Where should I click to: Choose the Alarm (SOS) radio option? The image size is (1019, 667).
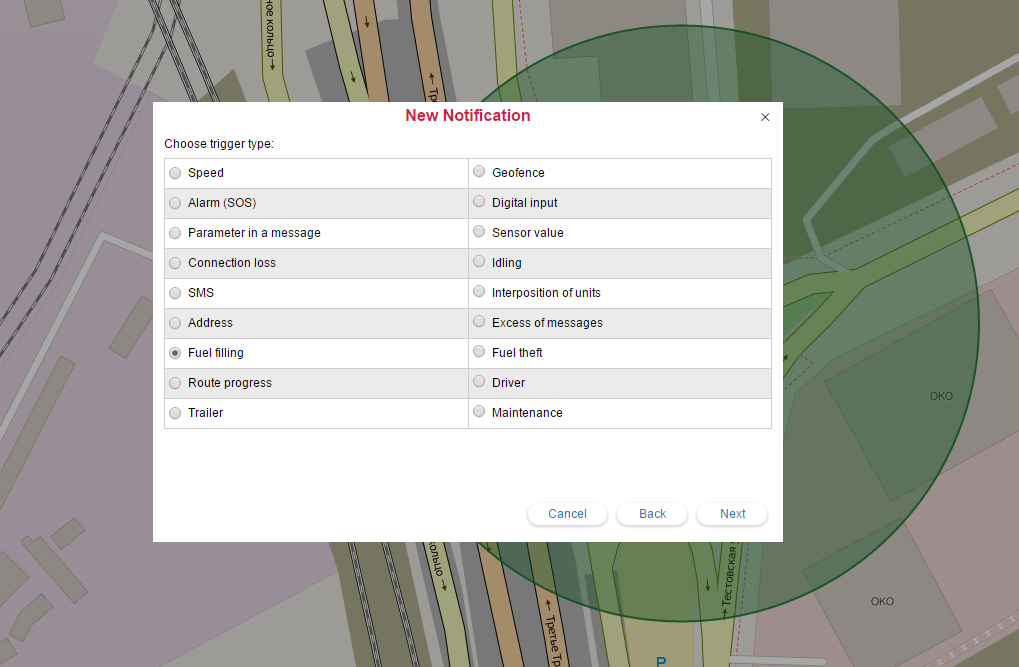tap(176, 203)
